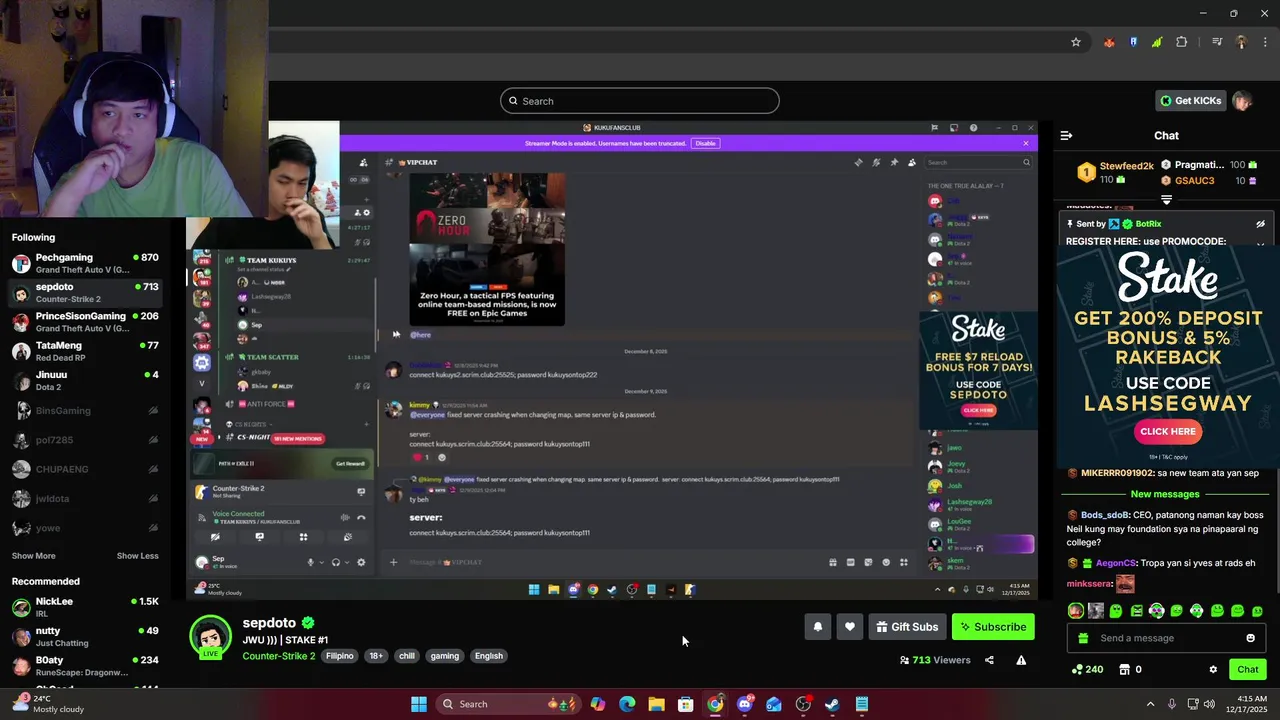Toggle stream notifications bell
The height and width of the screenshot is (720, 1280).
(817, 627)
